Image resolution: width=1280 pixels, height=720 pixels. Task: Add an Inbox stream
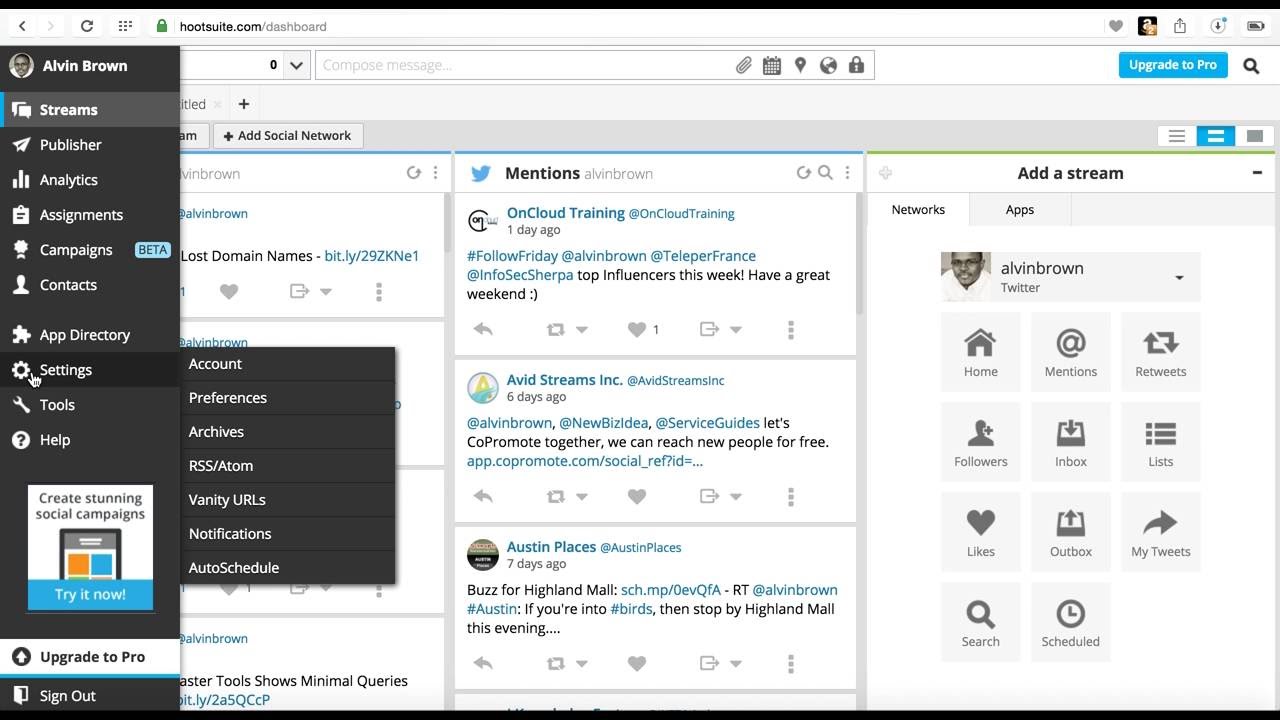point(1071,442)
